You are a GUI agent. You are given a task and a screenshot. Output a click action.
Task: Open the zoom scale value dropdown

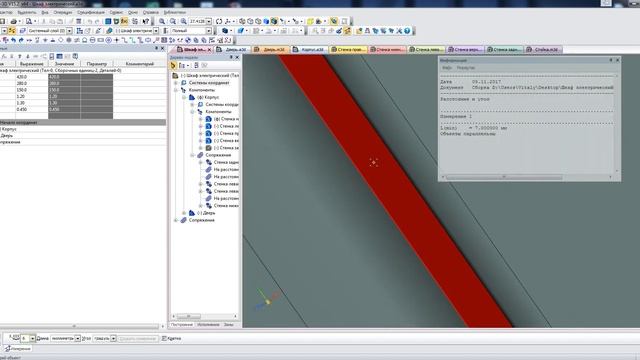pyautogui.click(x=209, y=21)
